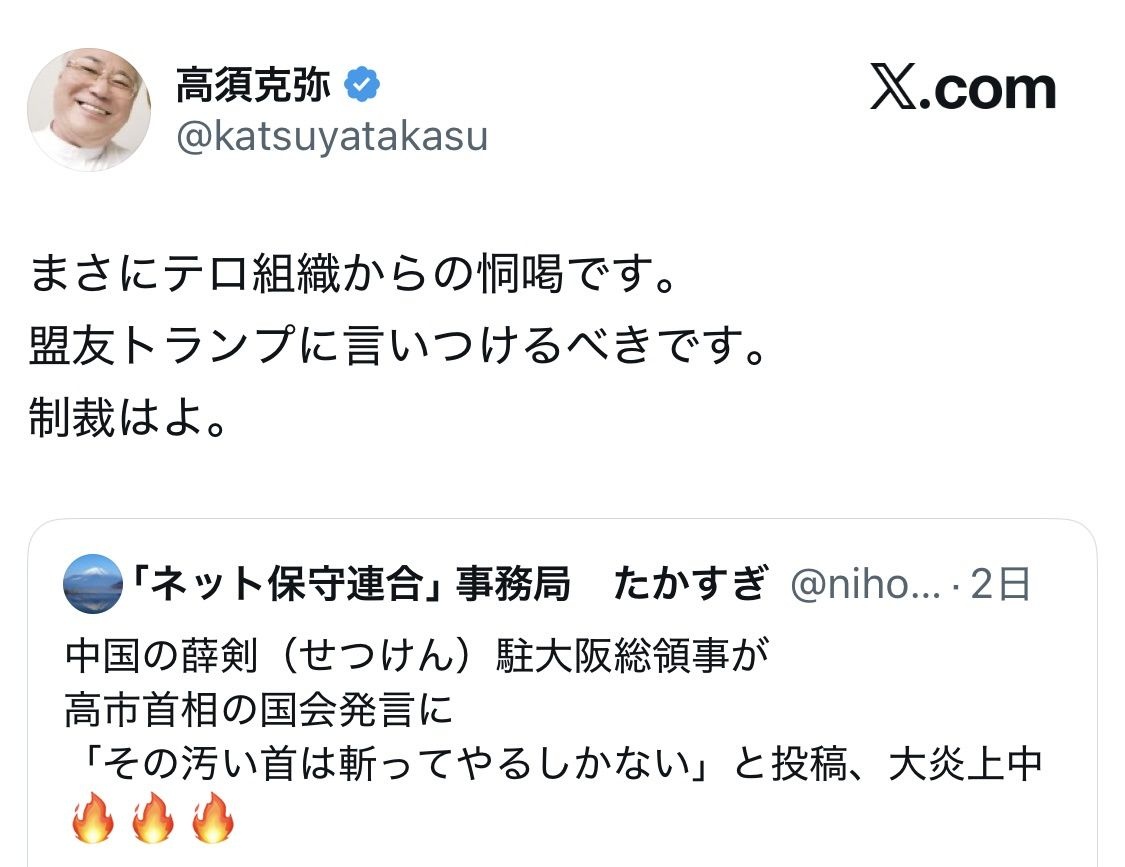Image resolution: width=1125 pixels, height=867 pixels.
Task: Click the line 制裁はよ。
Action: tap(129, 420)
